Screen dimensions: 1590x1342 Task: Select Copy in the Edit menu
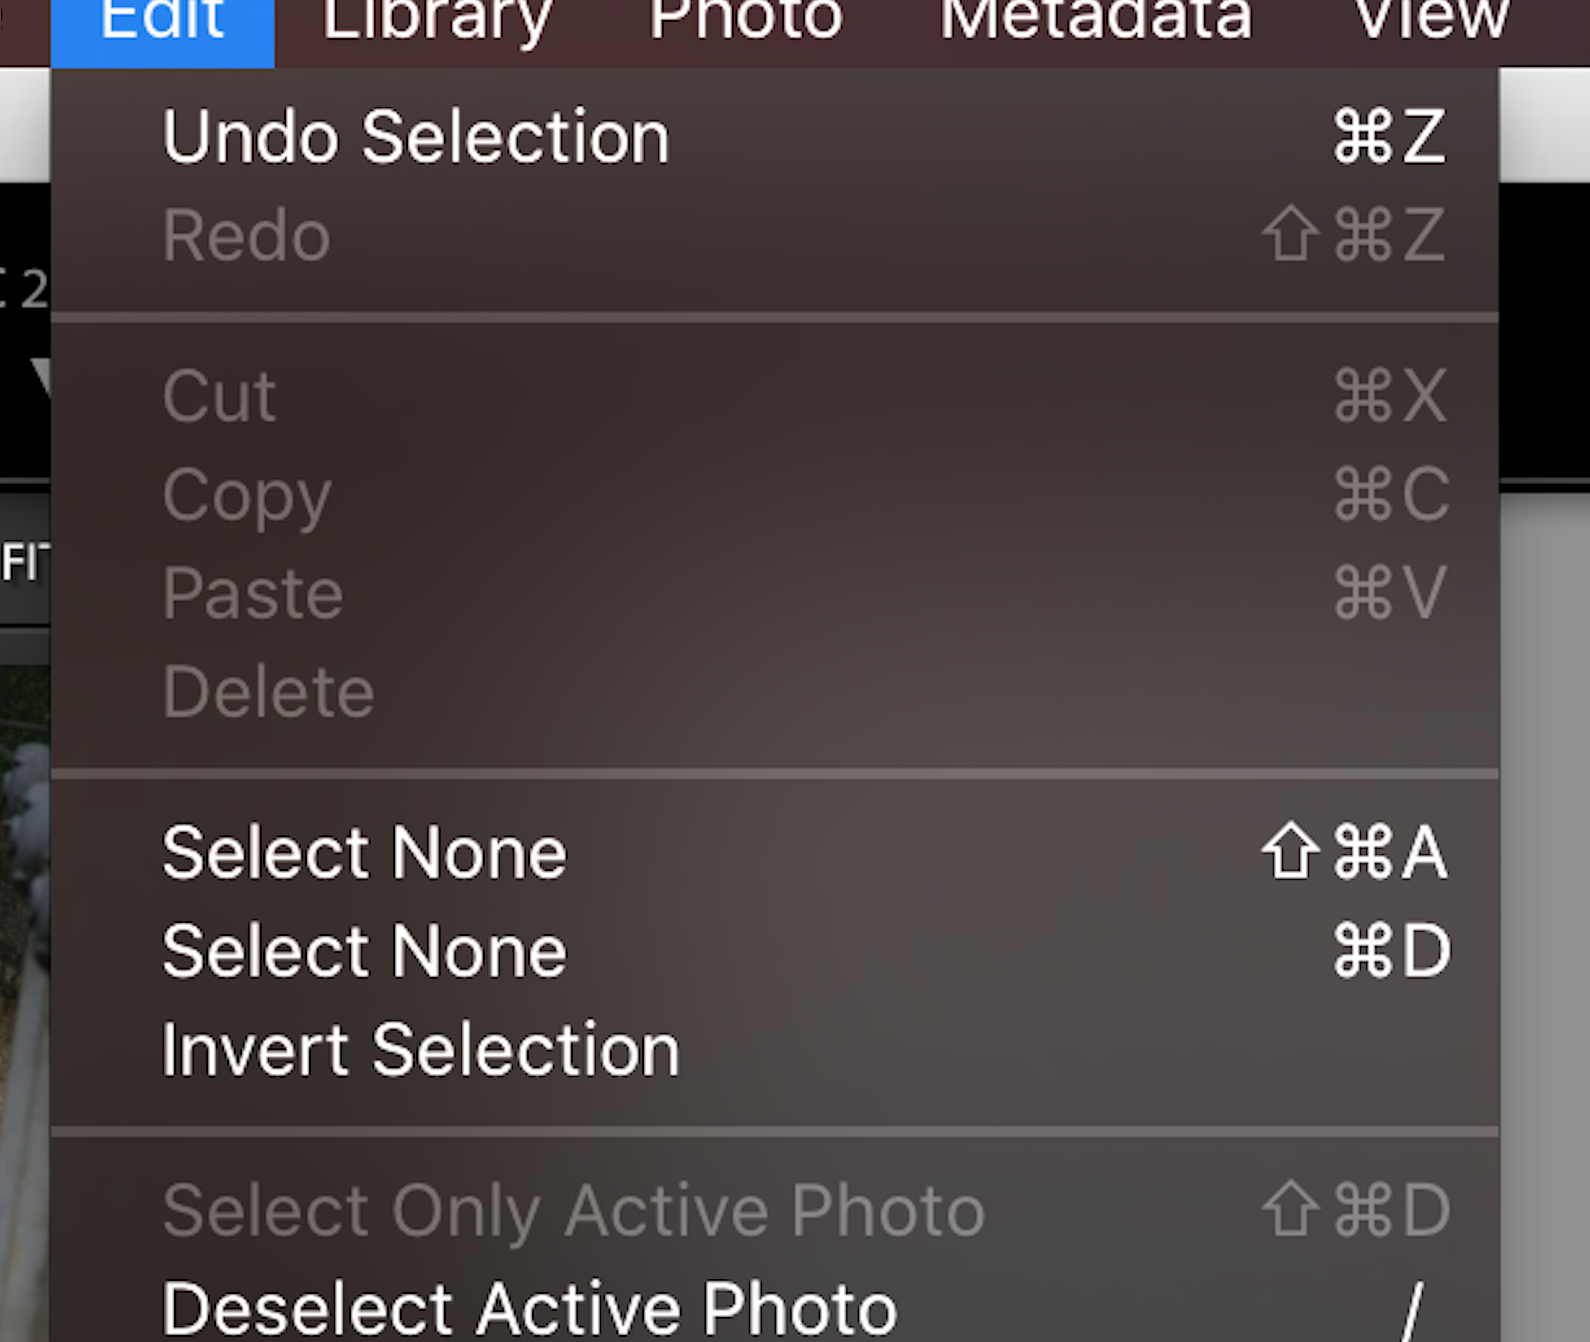click(x=247, y=495)
